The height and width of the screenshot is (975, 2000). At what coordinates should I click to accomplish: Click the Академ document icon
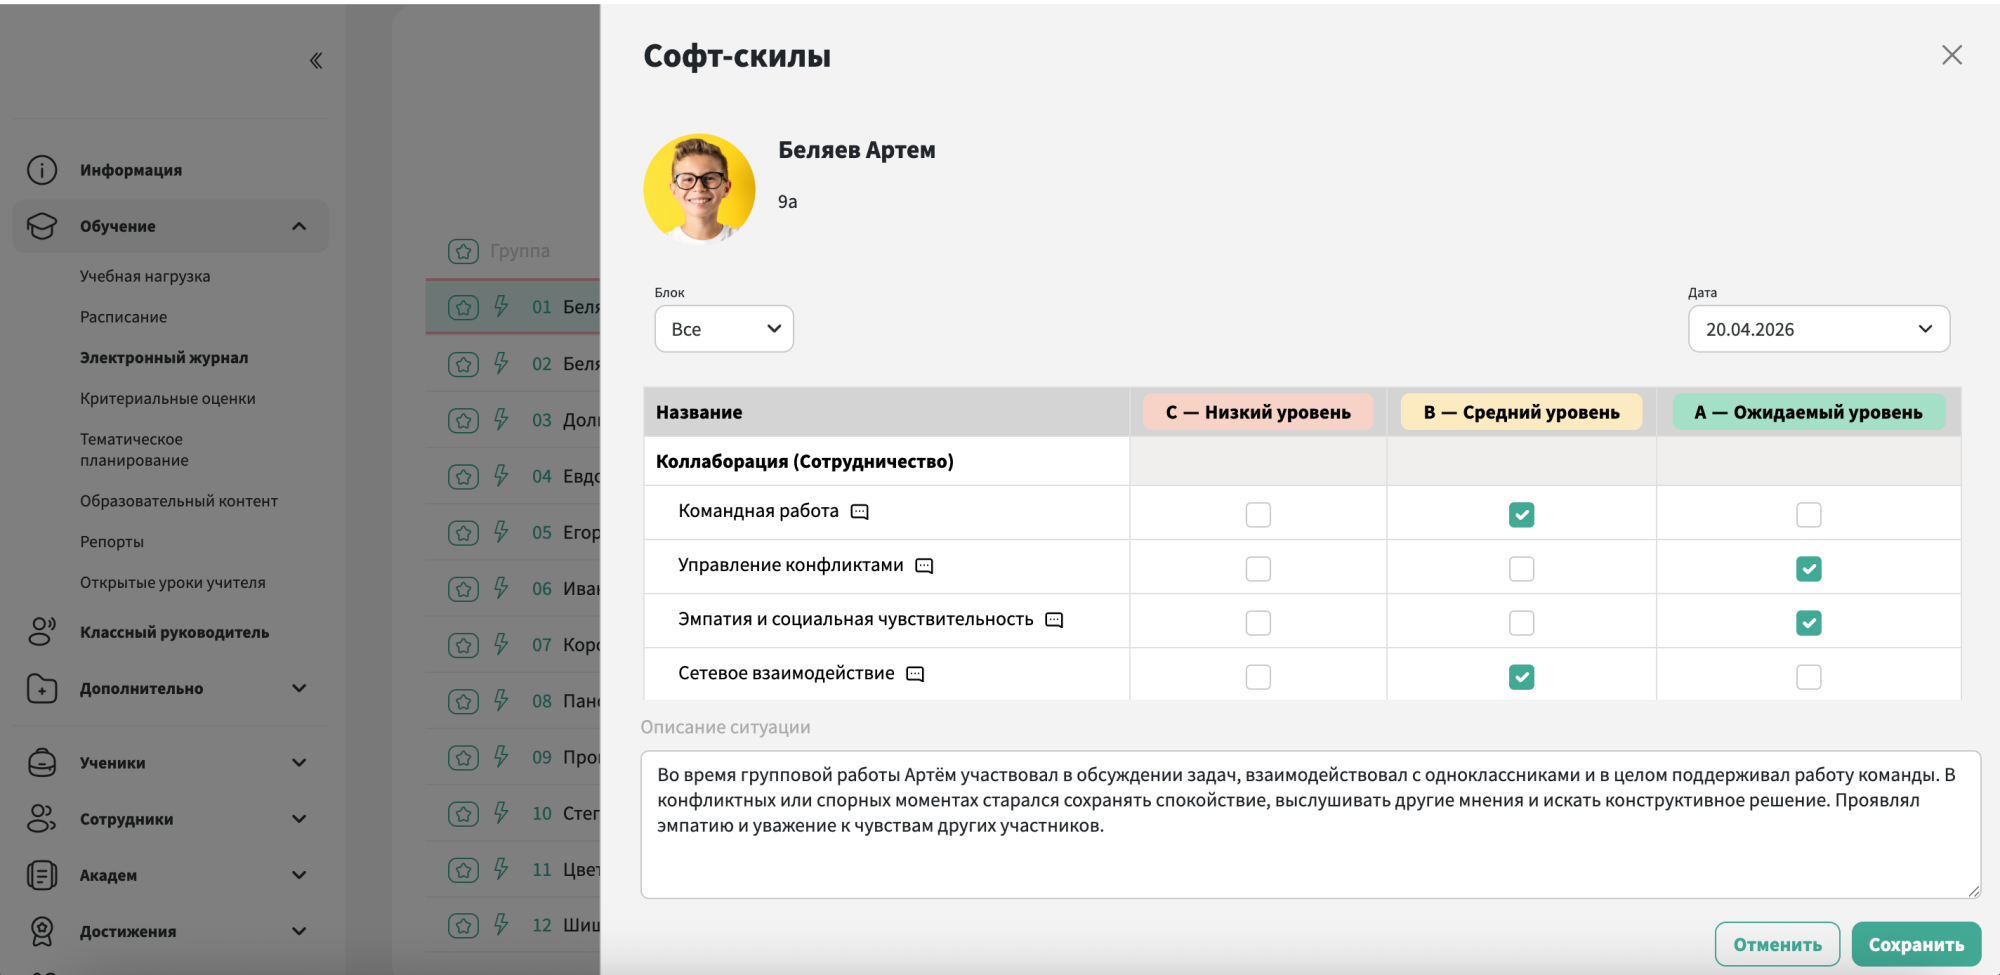42,875
